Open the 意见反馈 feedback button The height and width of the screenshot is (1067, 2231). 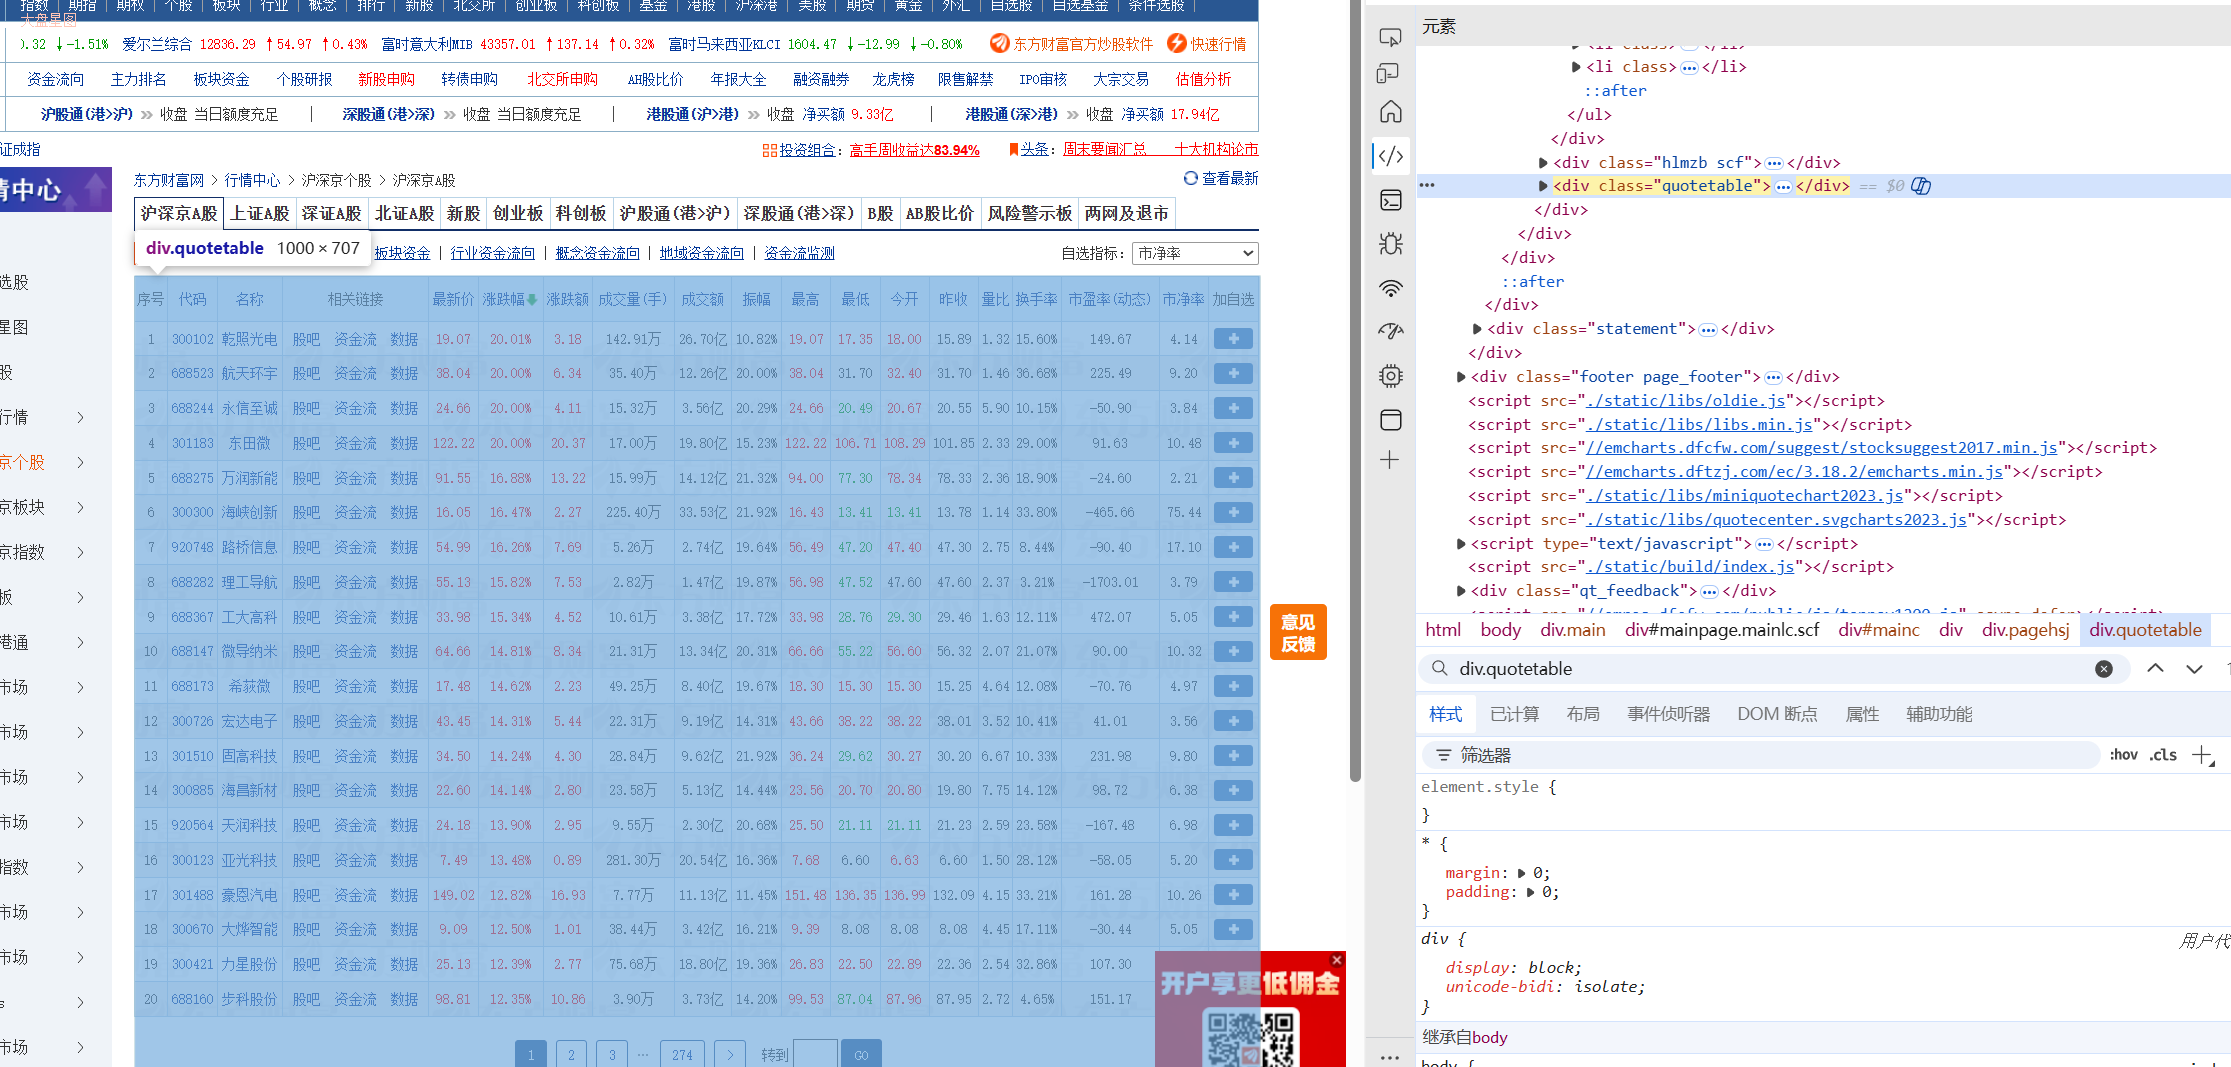point(1298,632)
